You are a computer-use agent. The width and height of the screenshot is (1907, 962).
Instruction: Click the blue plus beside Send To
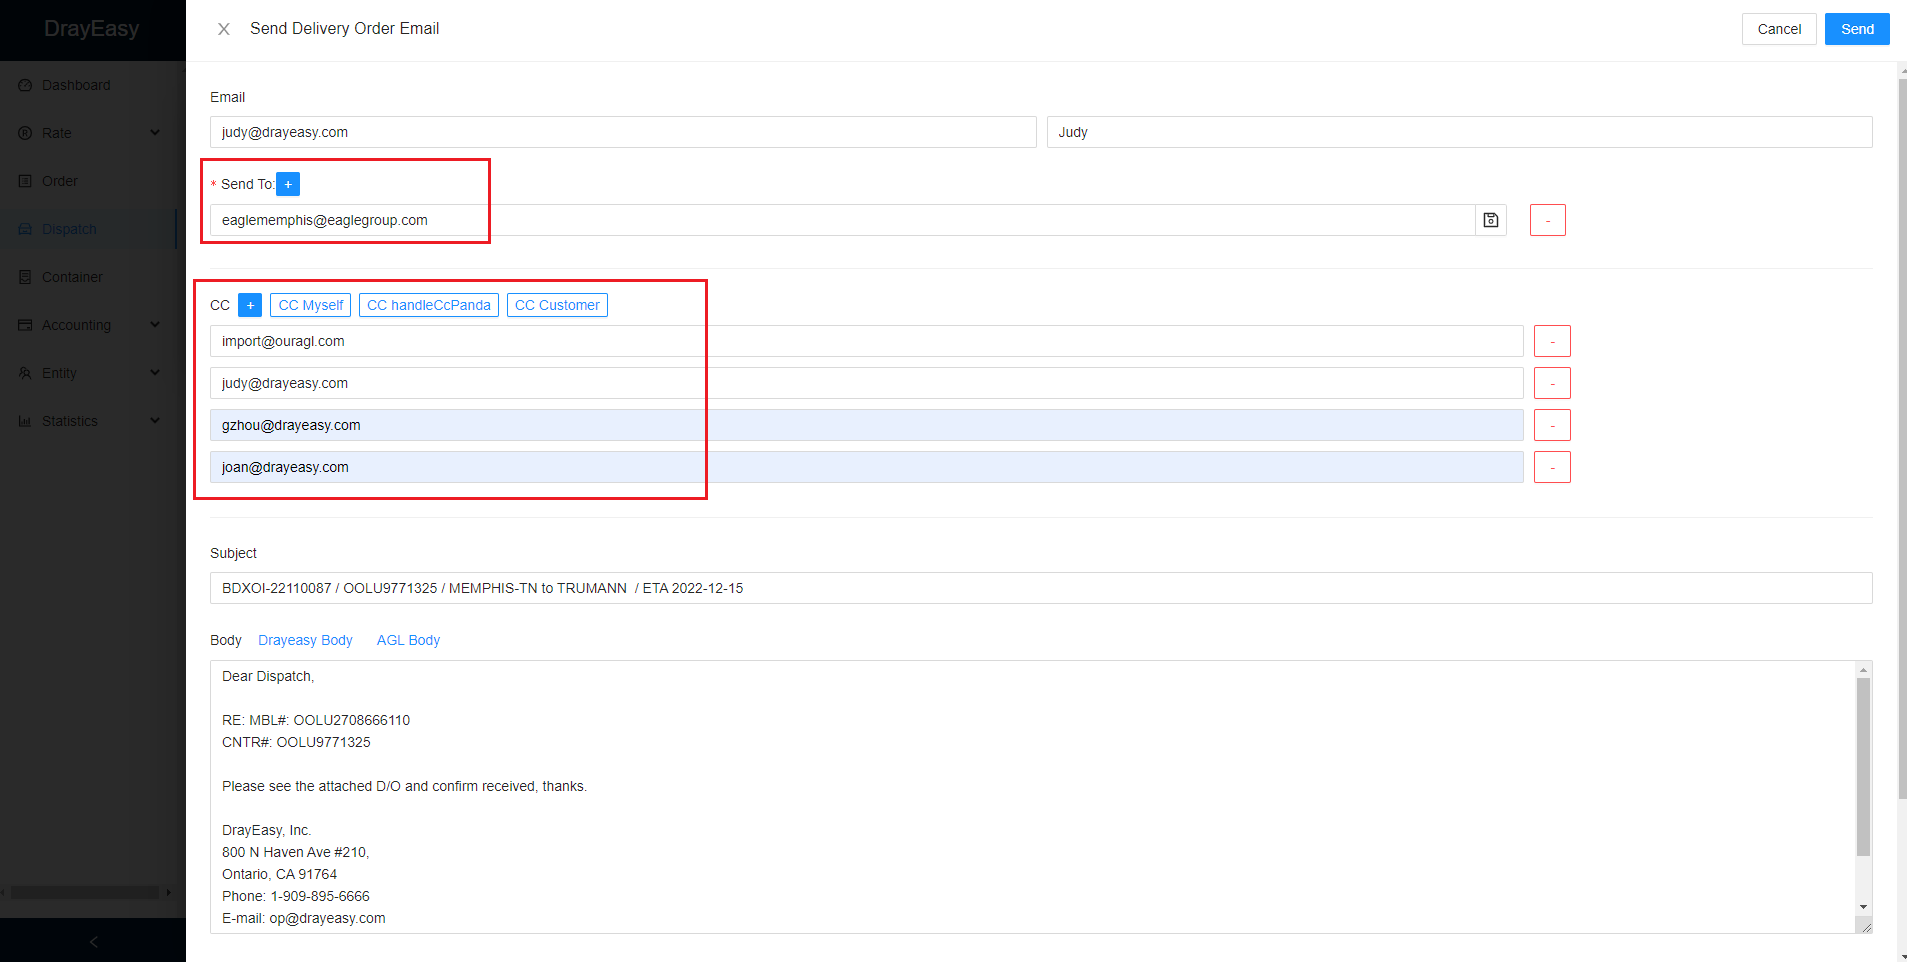coord(288,184)
